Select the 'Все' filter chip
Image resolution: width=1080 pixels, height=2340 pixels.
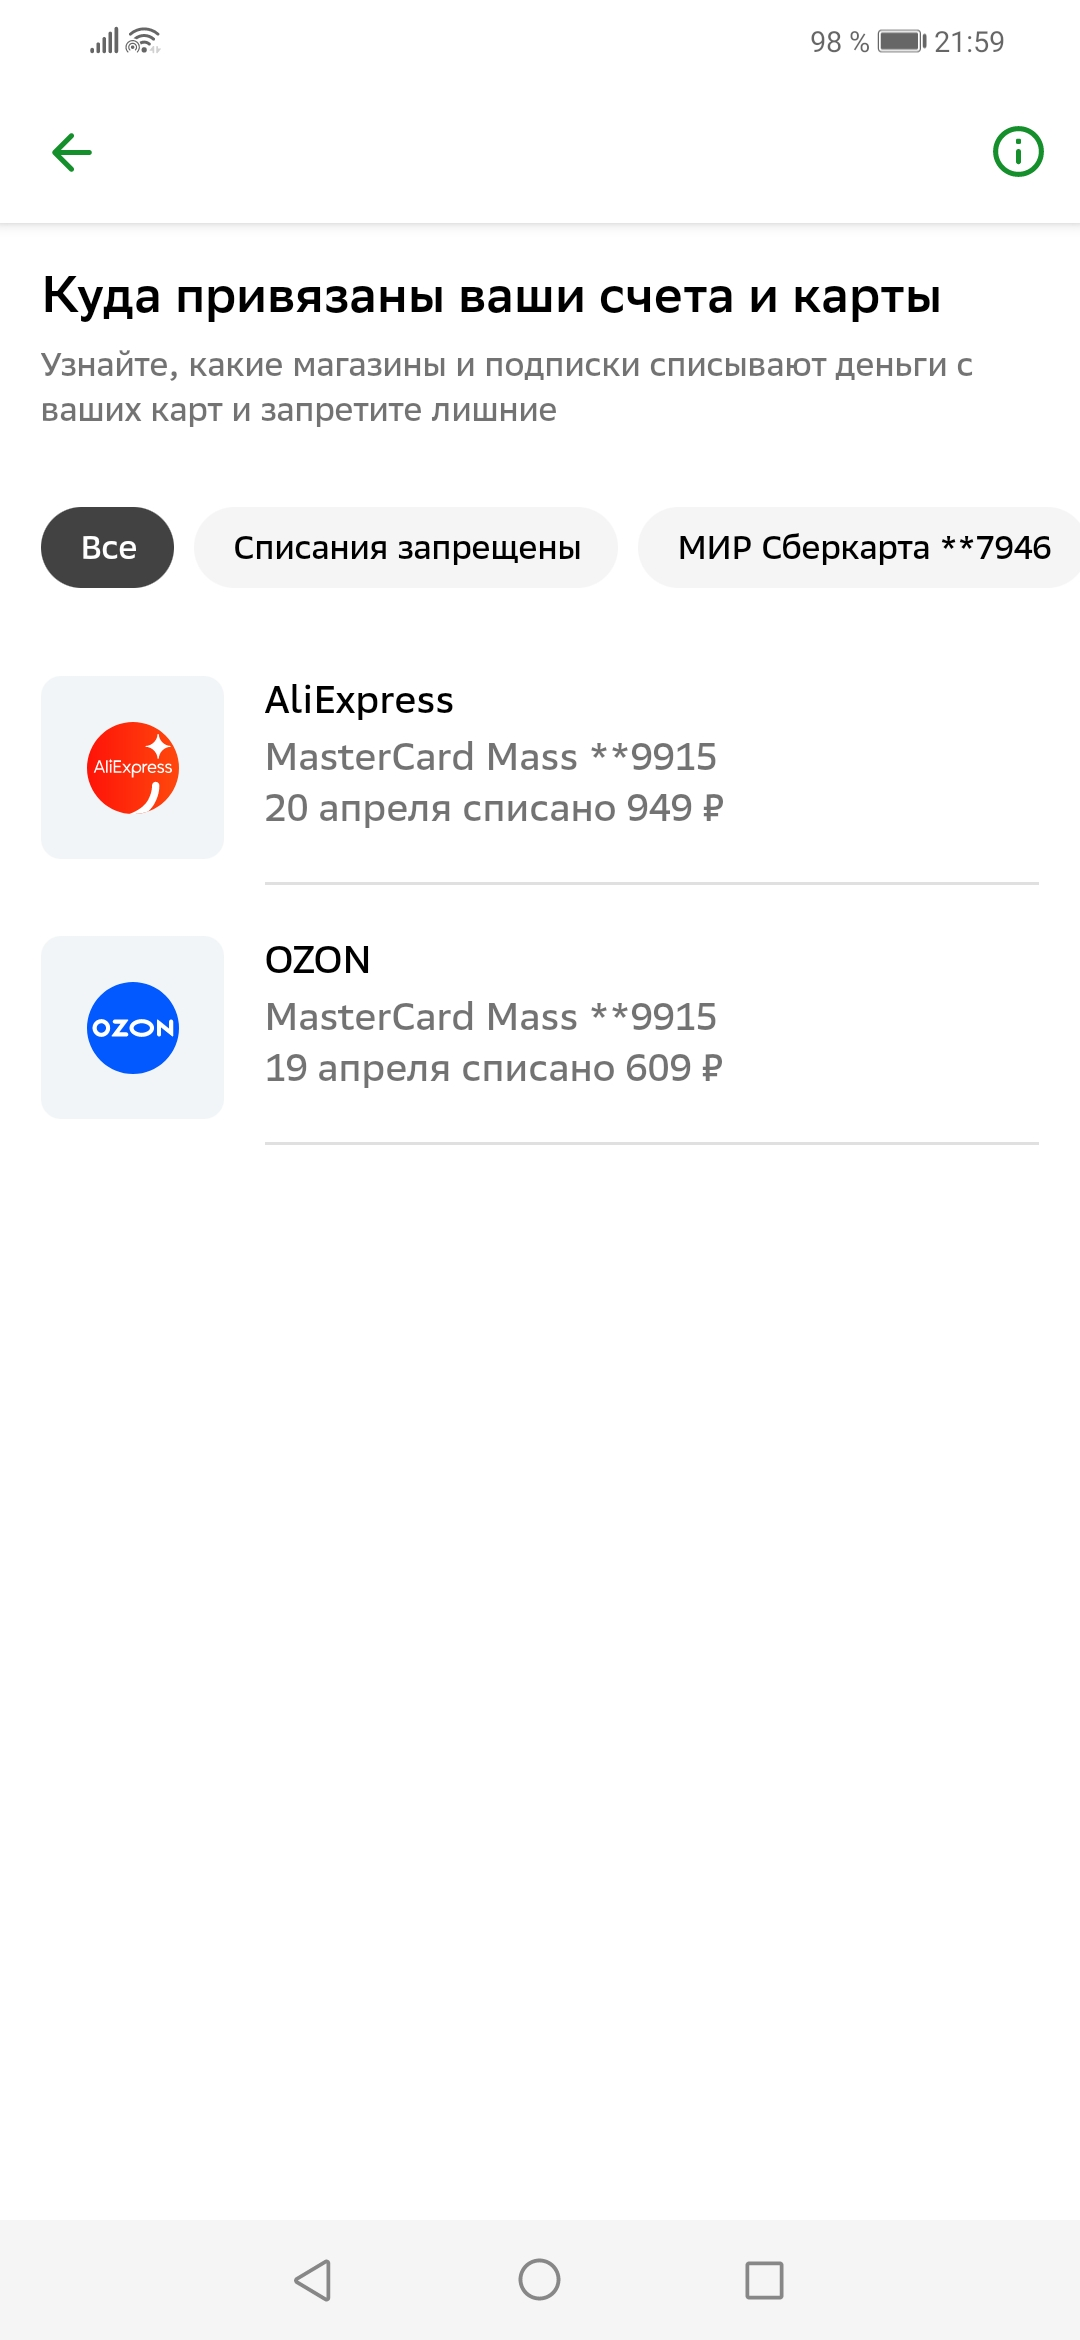107,547
